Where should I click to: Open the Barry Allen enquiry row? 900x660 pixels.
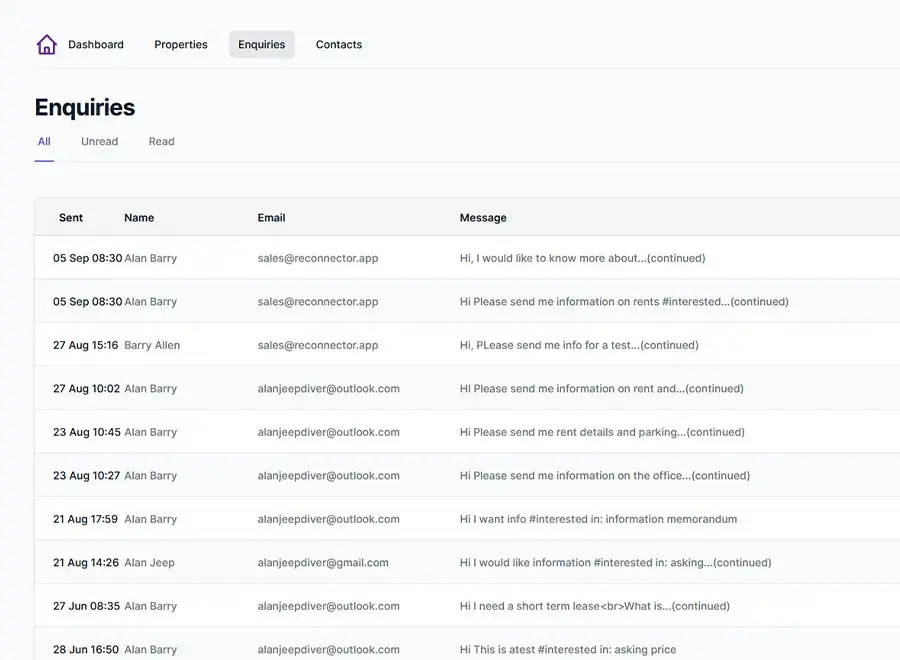152,345
